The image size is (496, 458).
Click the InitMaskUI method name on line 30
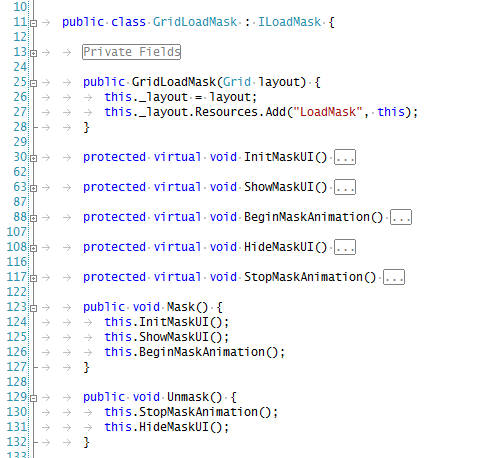click(279, 157)
